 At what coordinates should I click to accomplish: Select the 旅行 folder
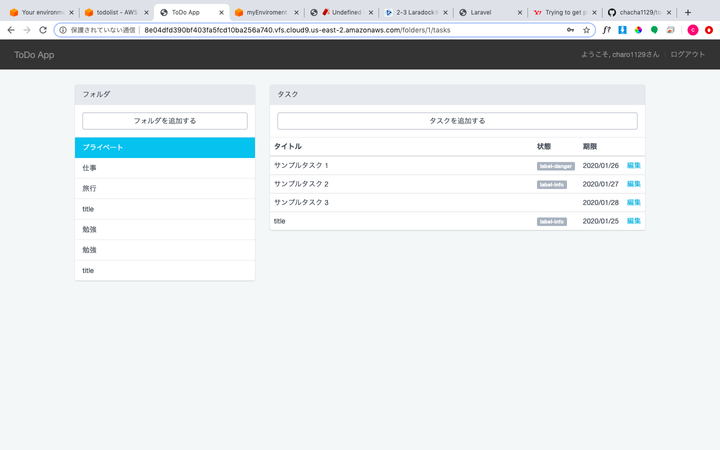click(165, 188)
